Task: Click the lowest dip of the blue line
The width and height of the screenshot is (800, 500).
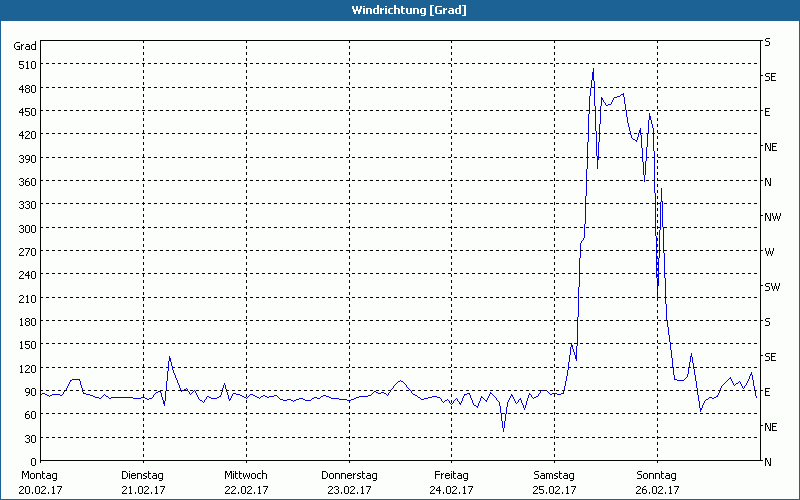Action: pyautogui.click(x=503, y=431)
